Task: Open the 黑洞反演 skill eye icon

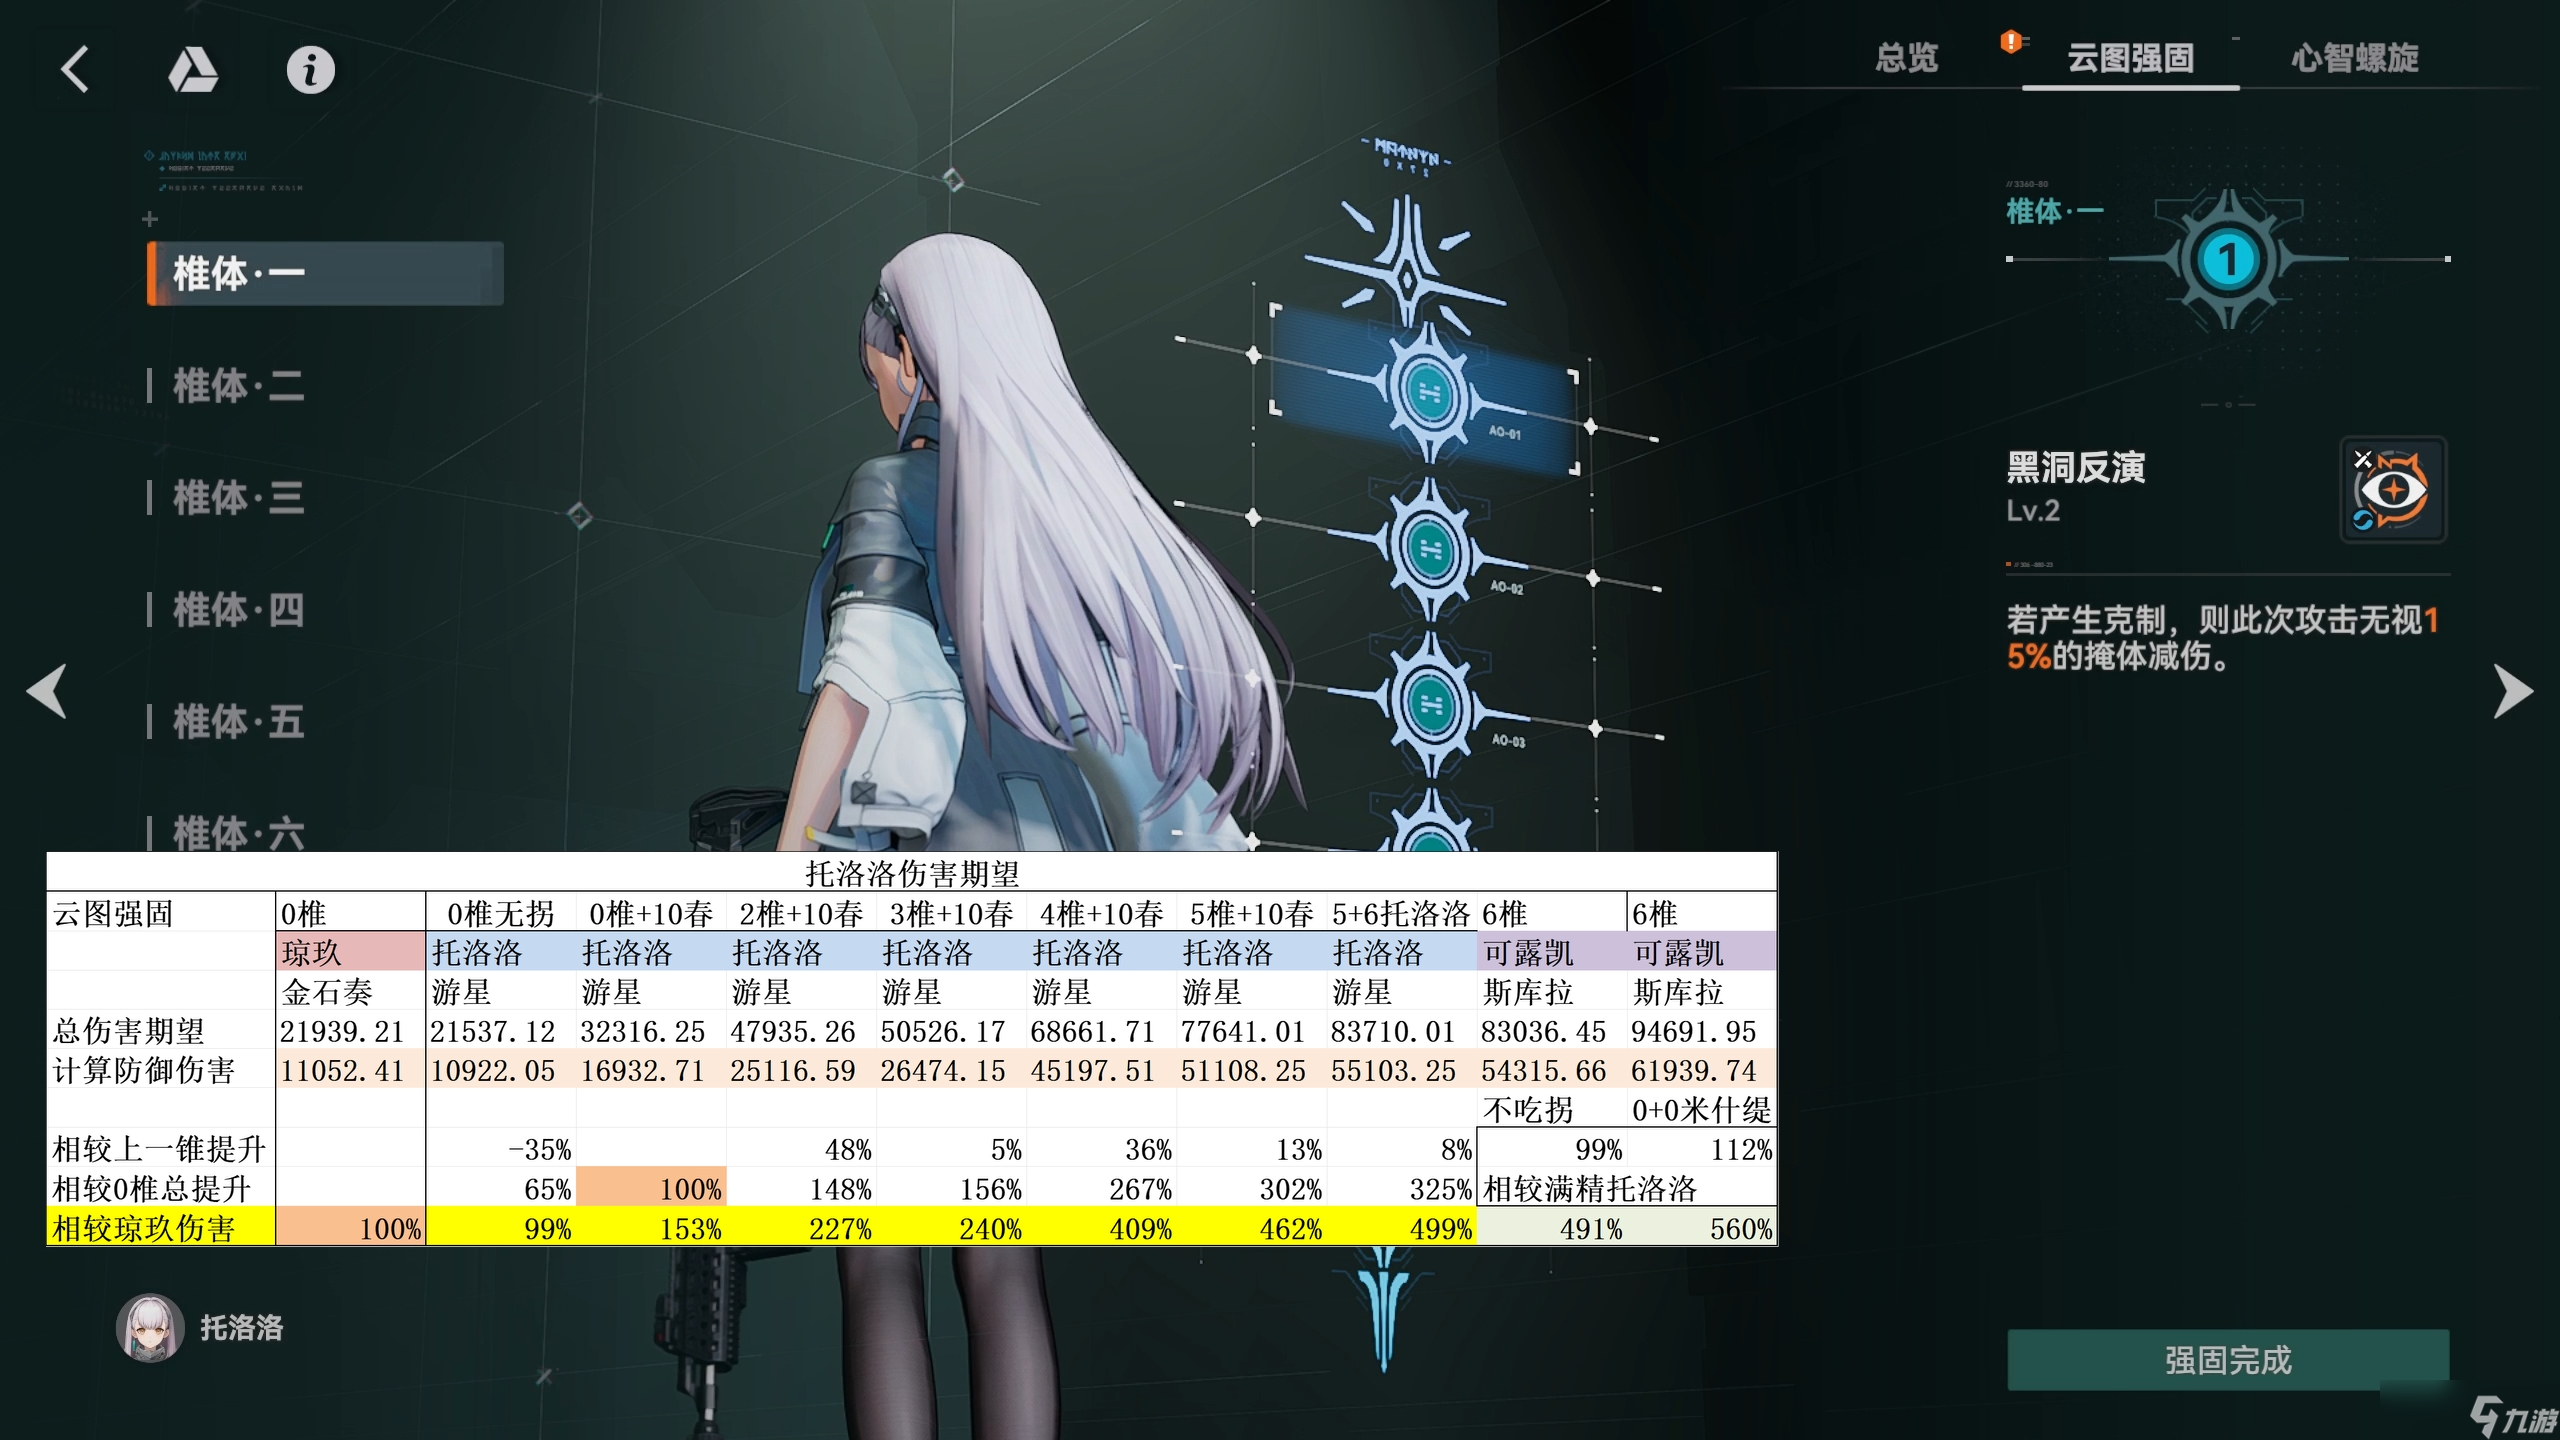Action: (x=2393, y=490)
